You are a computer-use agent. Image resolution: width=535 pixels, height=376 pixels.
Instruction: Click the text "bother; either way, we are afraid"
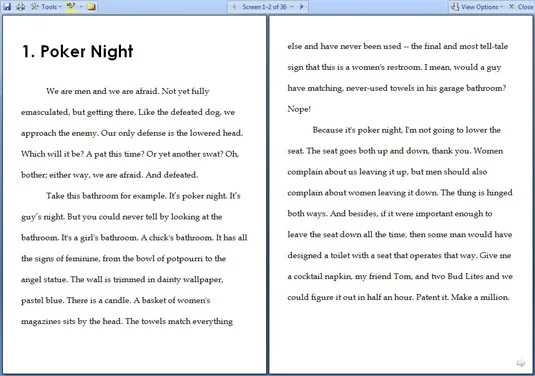click(82, 175)
